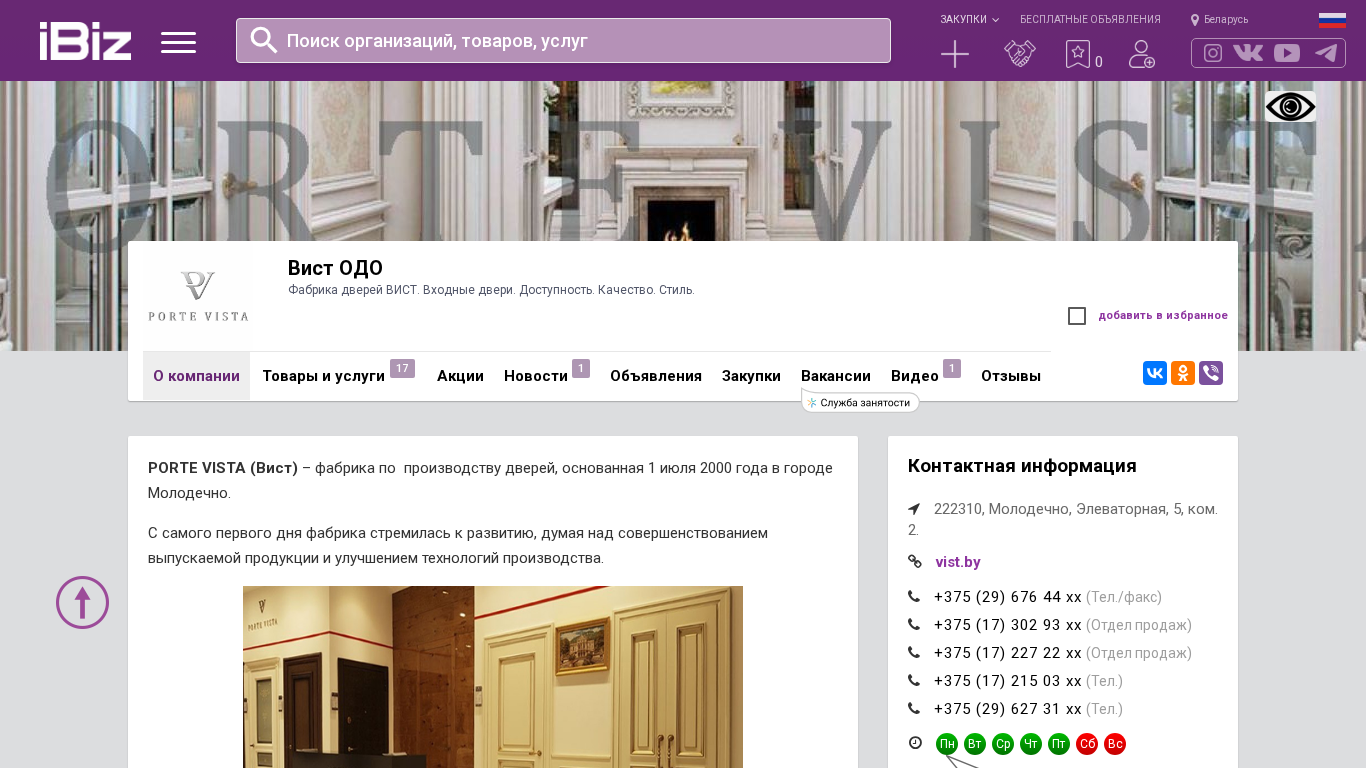Click the user registration icon
Image resolution: width=1366 pixels, height=768 pixels.
[x=1142, y=54]
